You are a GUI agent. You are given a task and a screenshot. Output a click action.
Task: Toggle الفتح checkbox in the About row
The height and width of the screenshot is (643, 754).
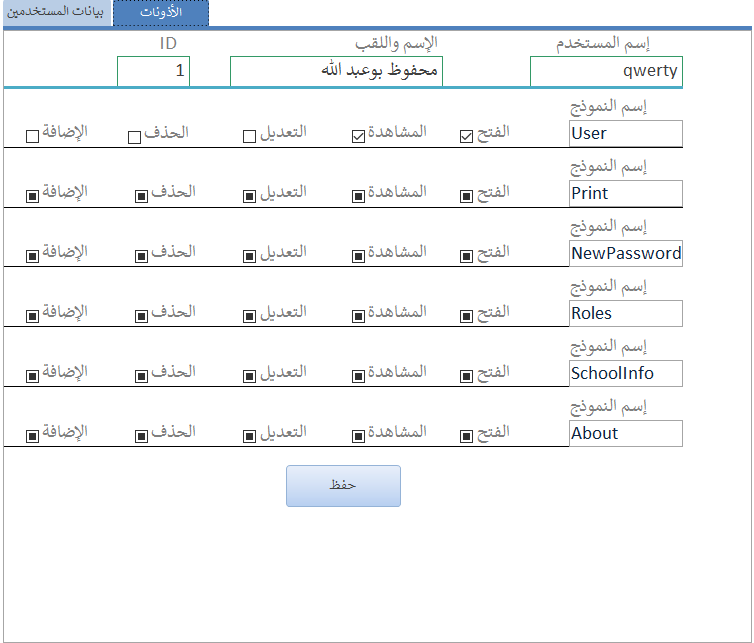click(466, 436)
